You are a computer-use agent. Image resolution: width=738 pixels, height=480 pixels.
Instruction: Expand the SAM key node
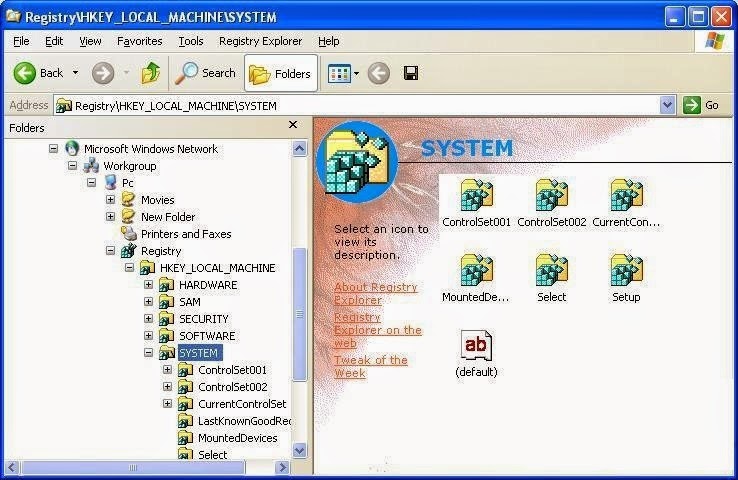[148, 302]
